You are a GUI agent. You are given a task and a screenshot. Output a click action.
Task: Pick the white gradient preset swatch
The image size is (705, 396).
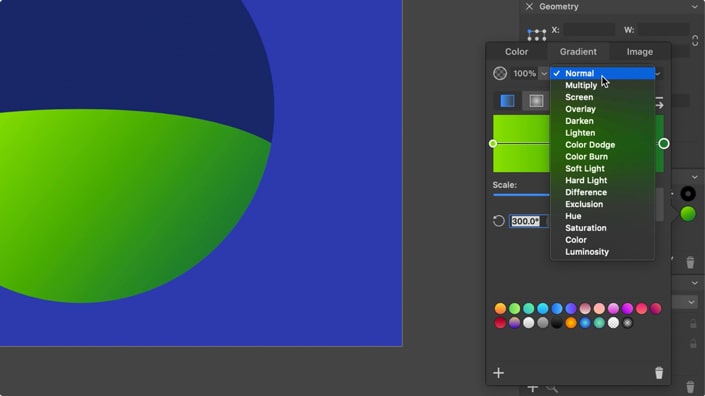[529, 323]
